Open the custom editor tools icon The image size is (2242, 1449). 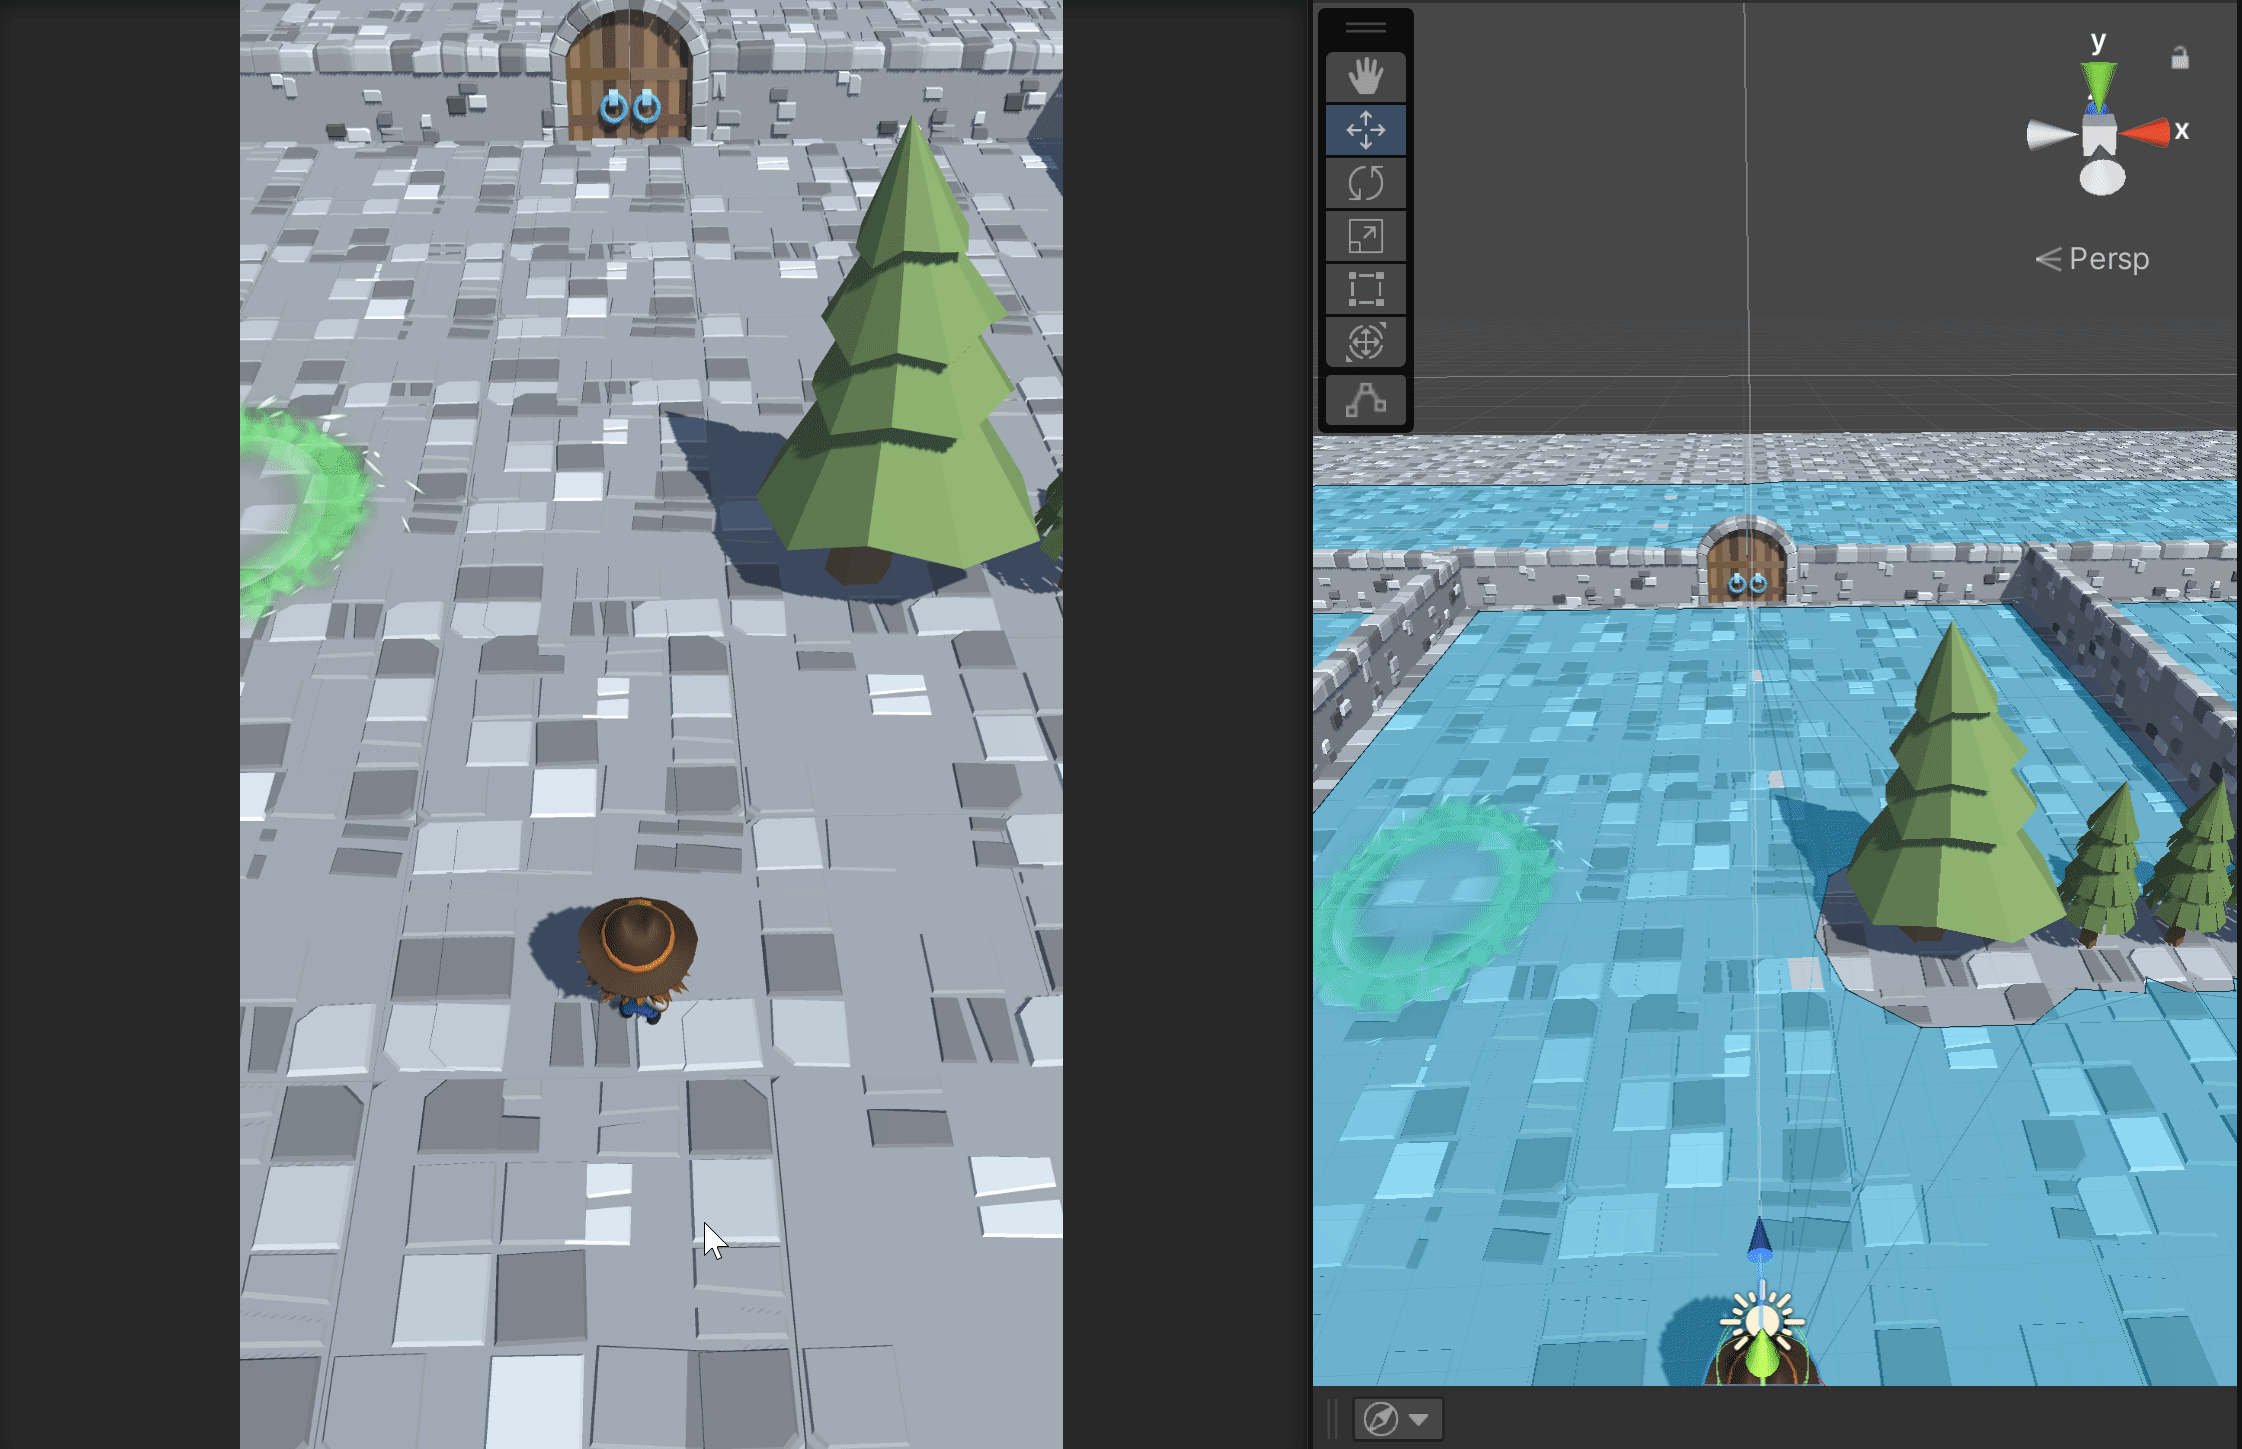point(1365,400)
